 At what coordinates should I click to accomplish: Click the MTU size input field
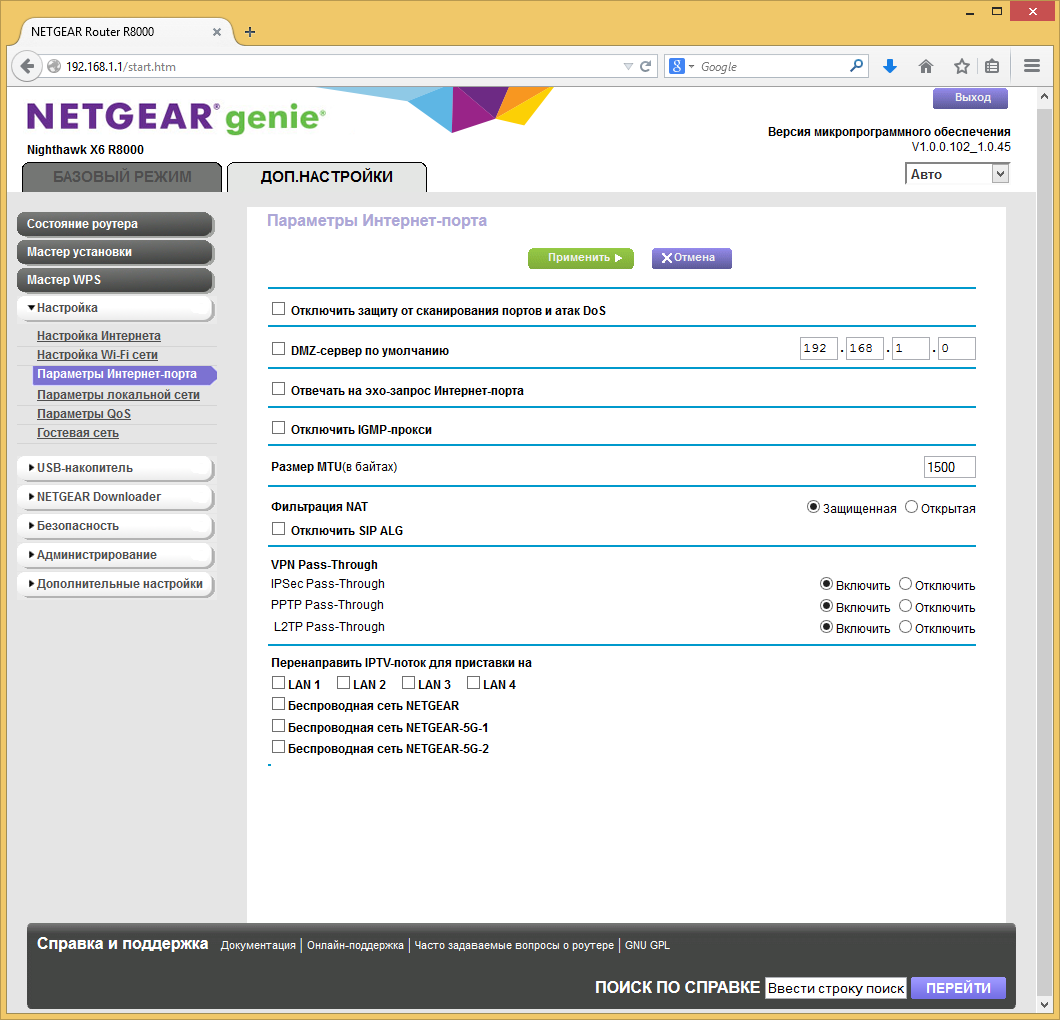(949, 467)
